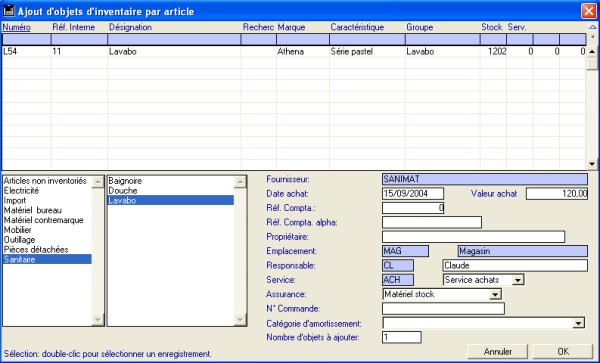600x363 pixels.
Task: Click the filter field under Numéro
Action: [26, 39]
